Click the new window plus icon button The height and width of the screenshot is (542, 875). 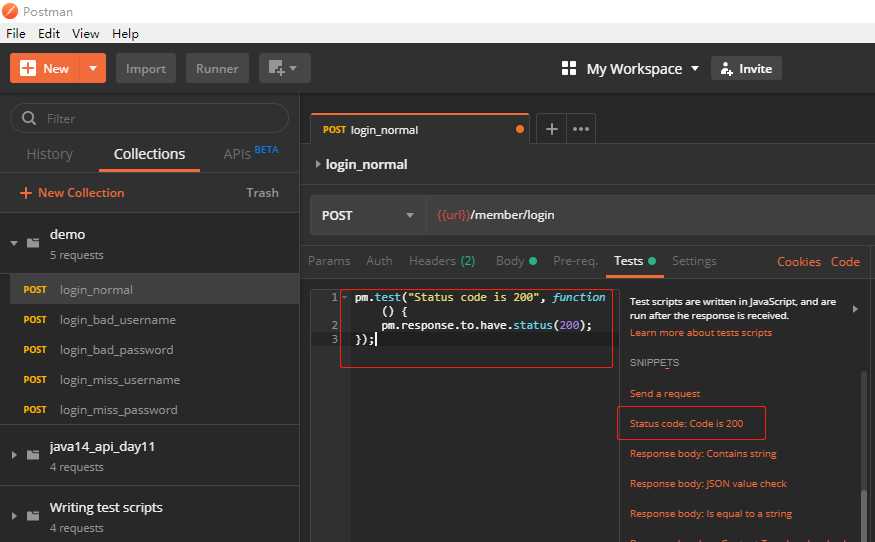[x=284, y=68]
